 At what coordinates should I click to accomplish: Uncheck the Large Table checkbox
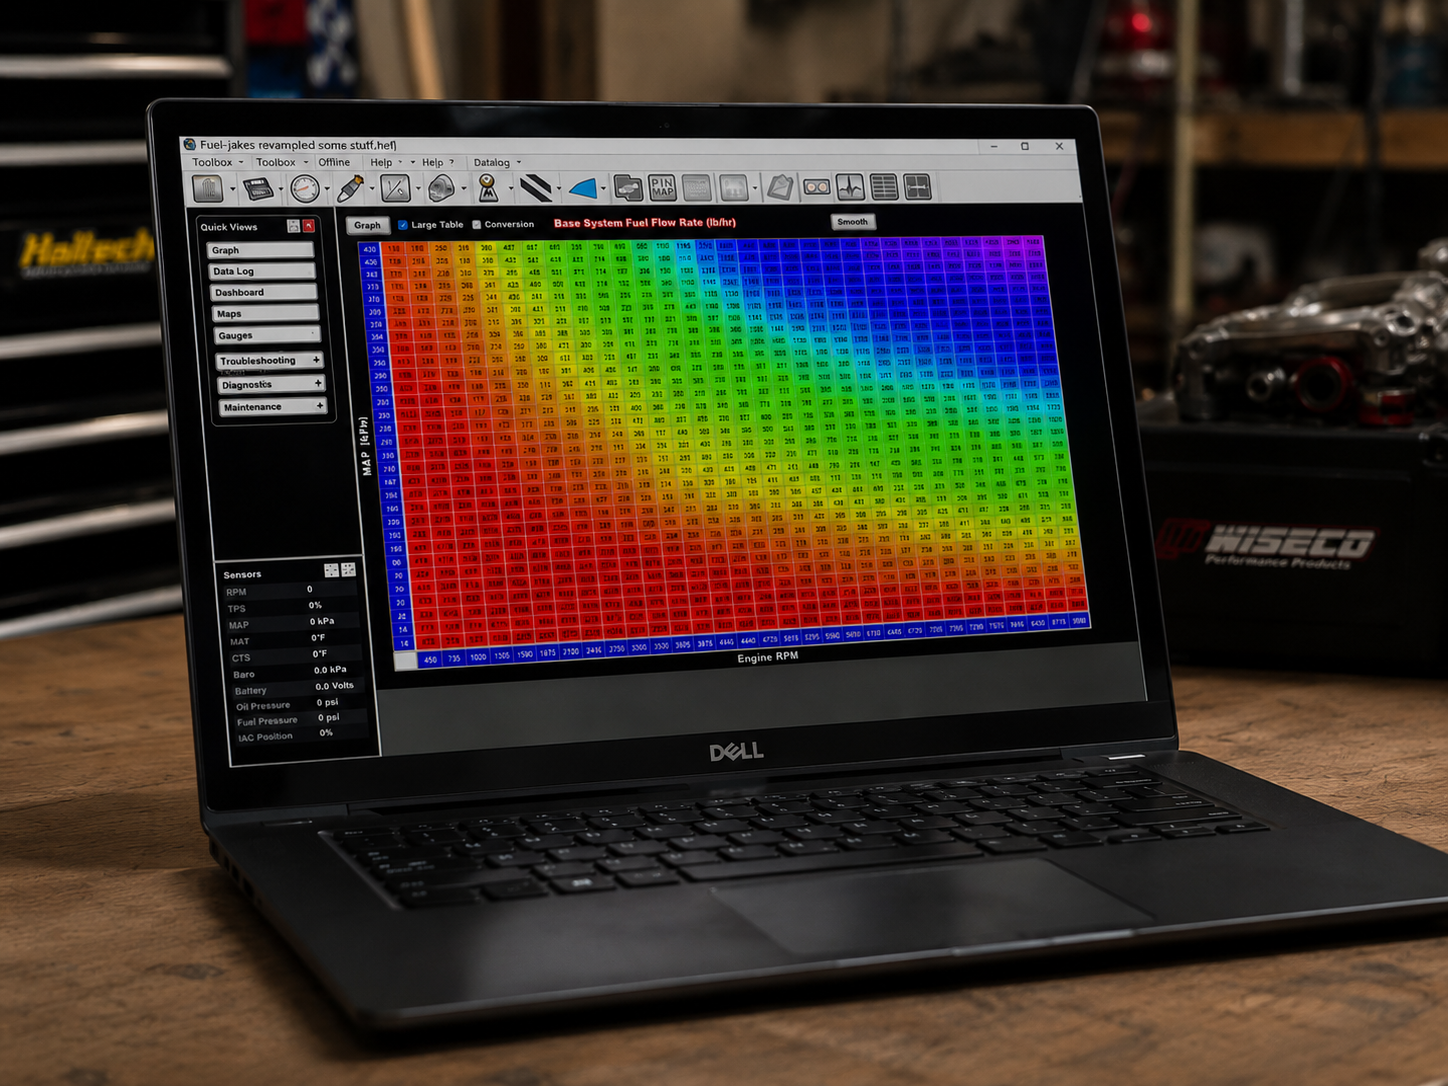click(403, 225)
